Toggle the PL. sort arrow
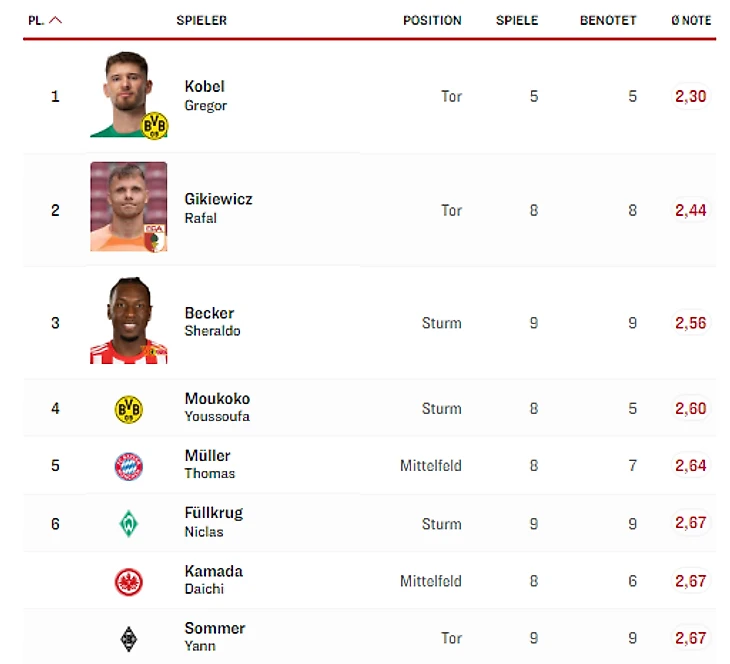Viewport: 730px width, 664px height. 55,20
